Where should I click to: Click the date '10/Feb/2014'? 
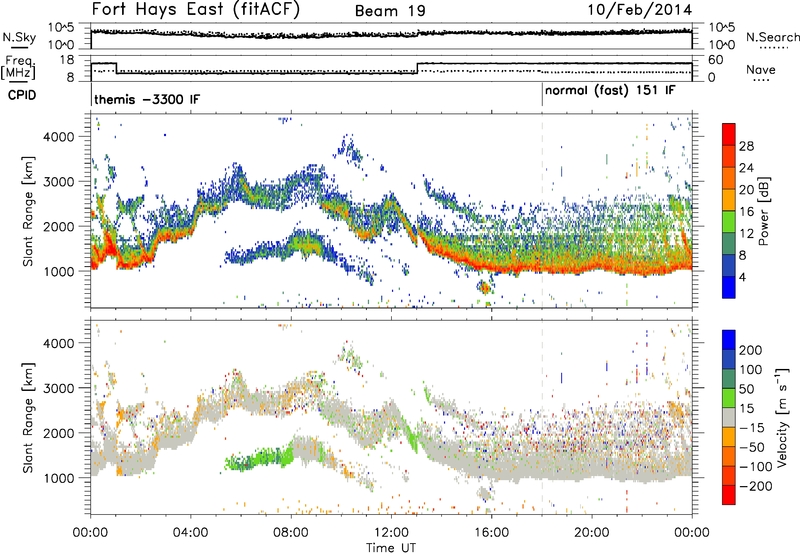(640, 10)
